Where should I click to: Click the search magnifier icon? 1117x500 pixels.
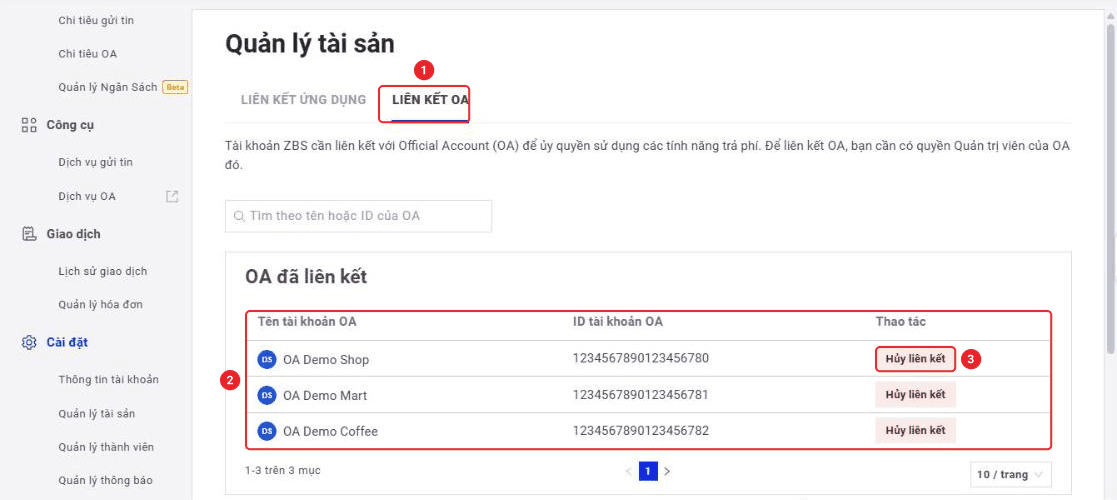coord(238,216)
